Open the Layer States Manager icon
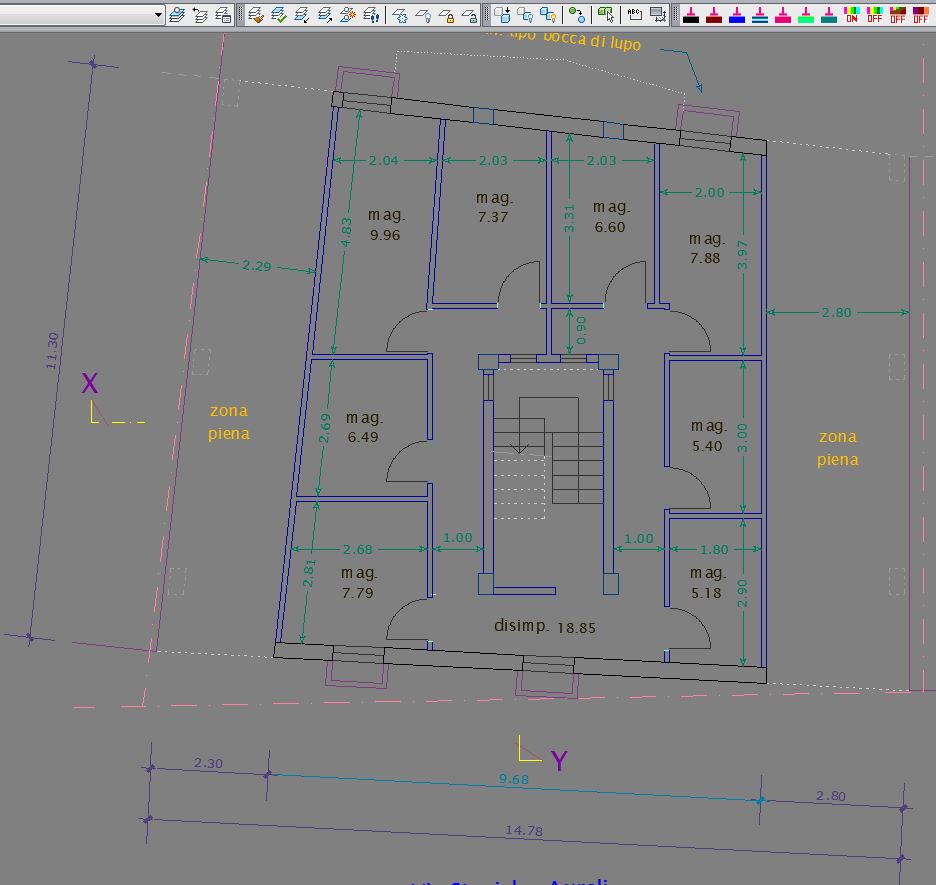This screenshot has width=936, height=885. click(223, 14)
